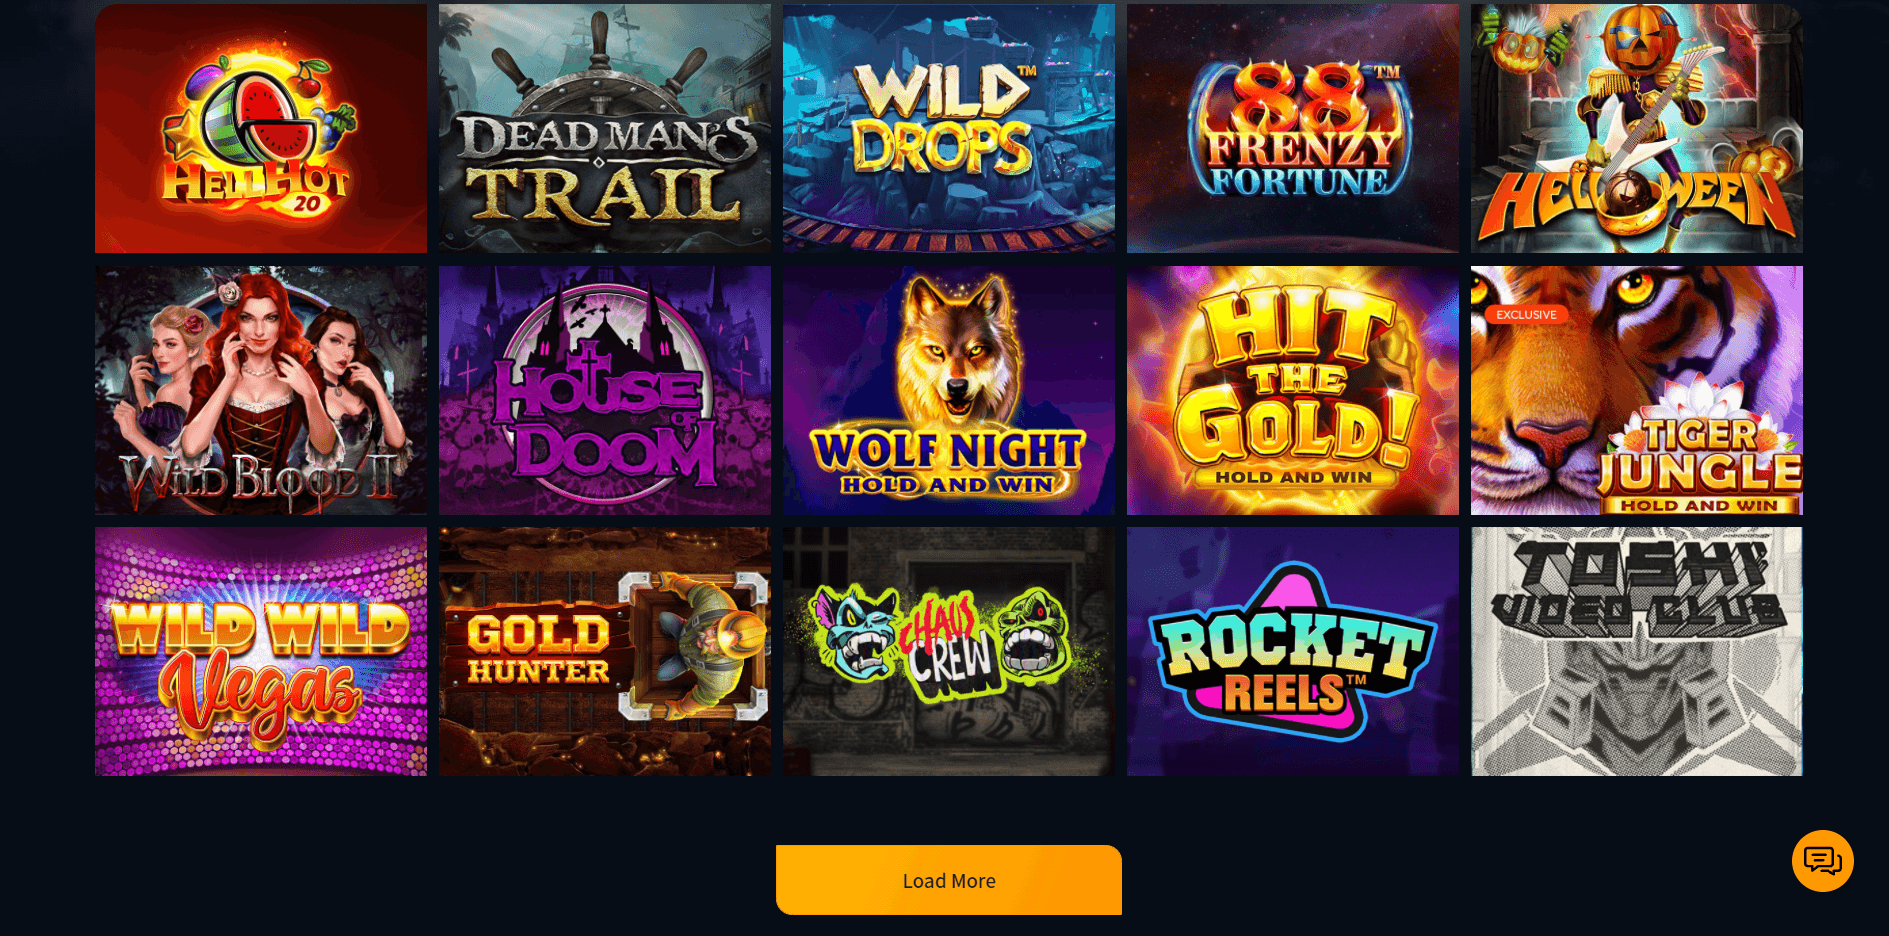1889x936 pixels.
Task: Open the Hell Hot 20 game
Action: coord(261,128)
